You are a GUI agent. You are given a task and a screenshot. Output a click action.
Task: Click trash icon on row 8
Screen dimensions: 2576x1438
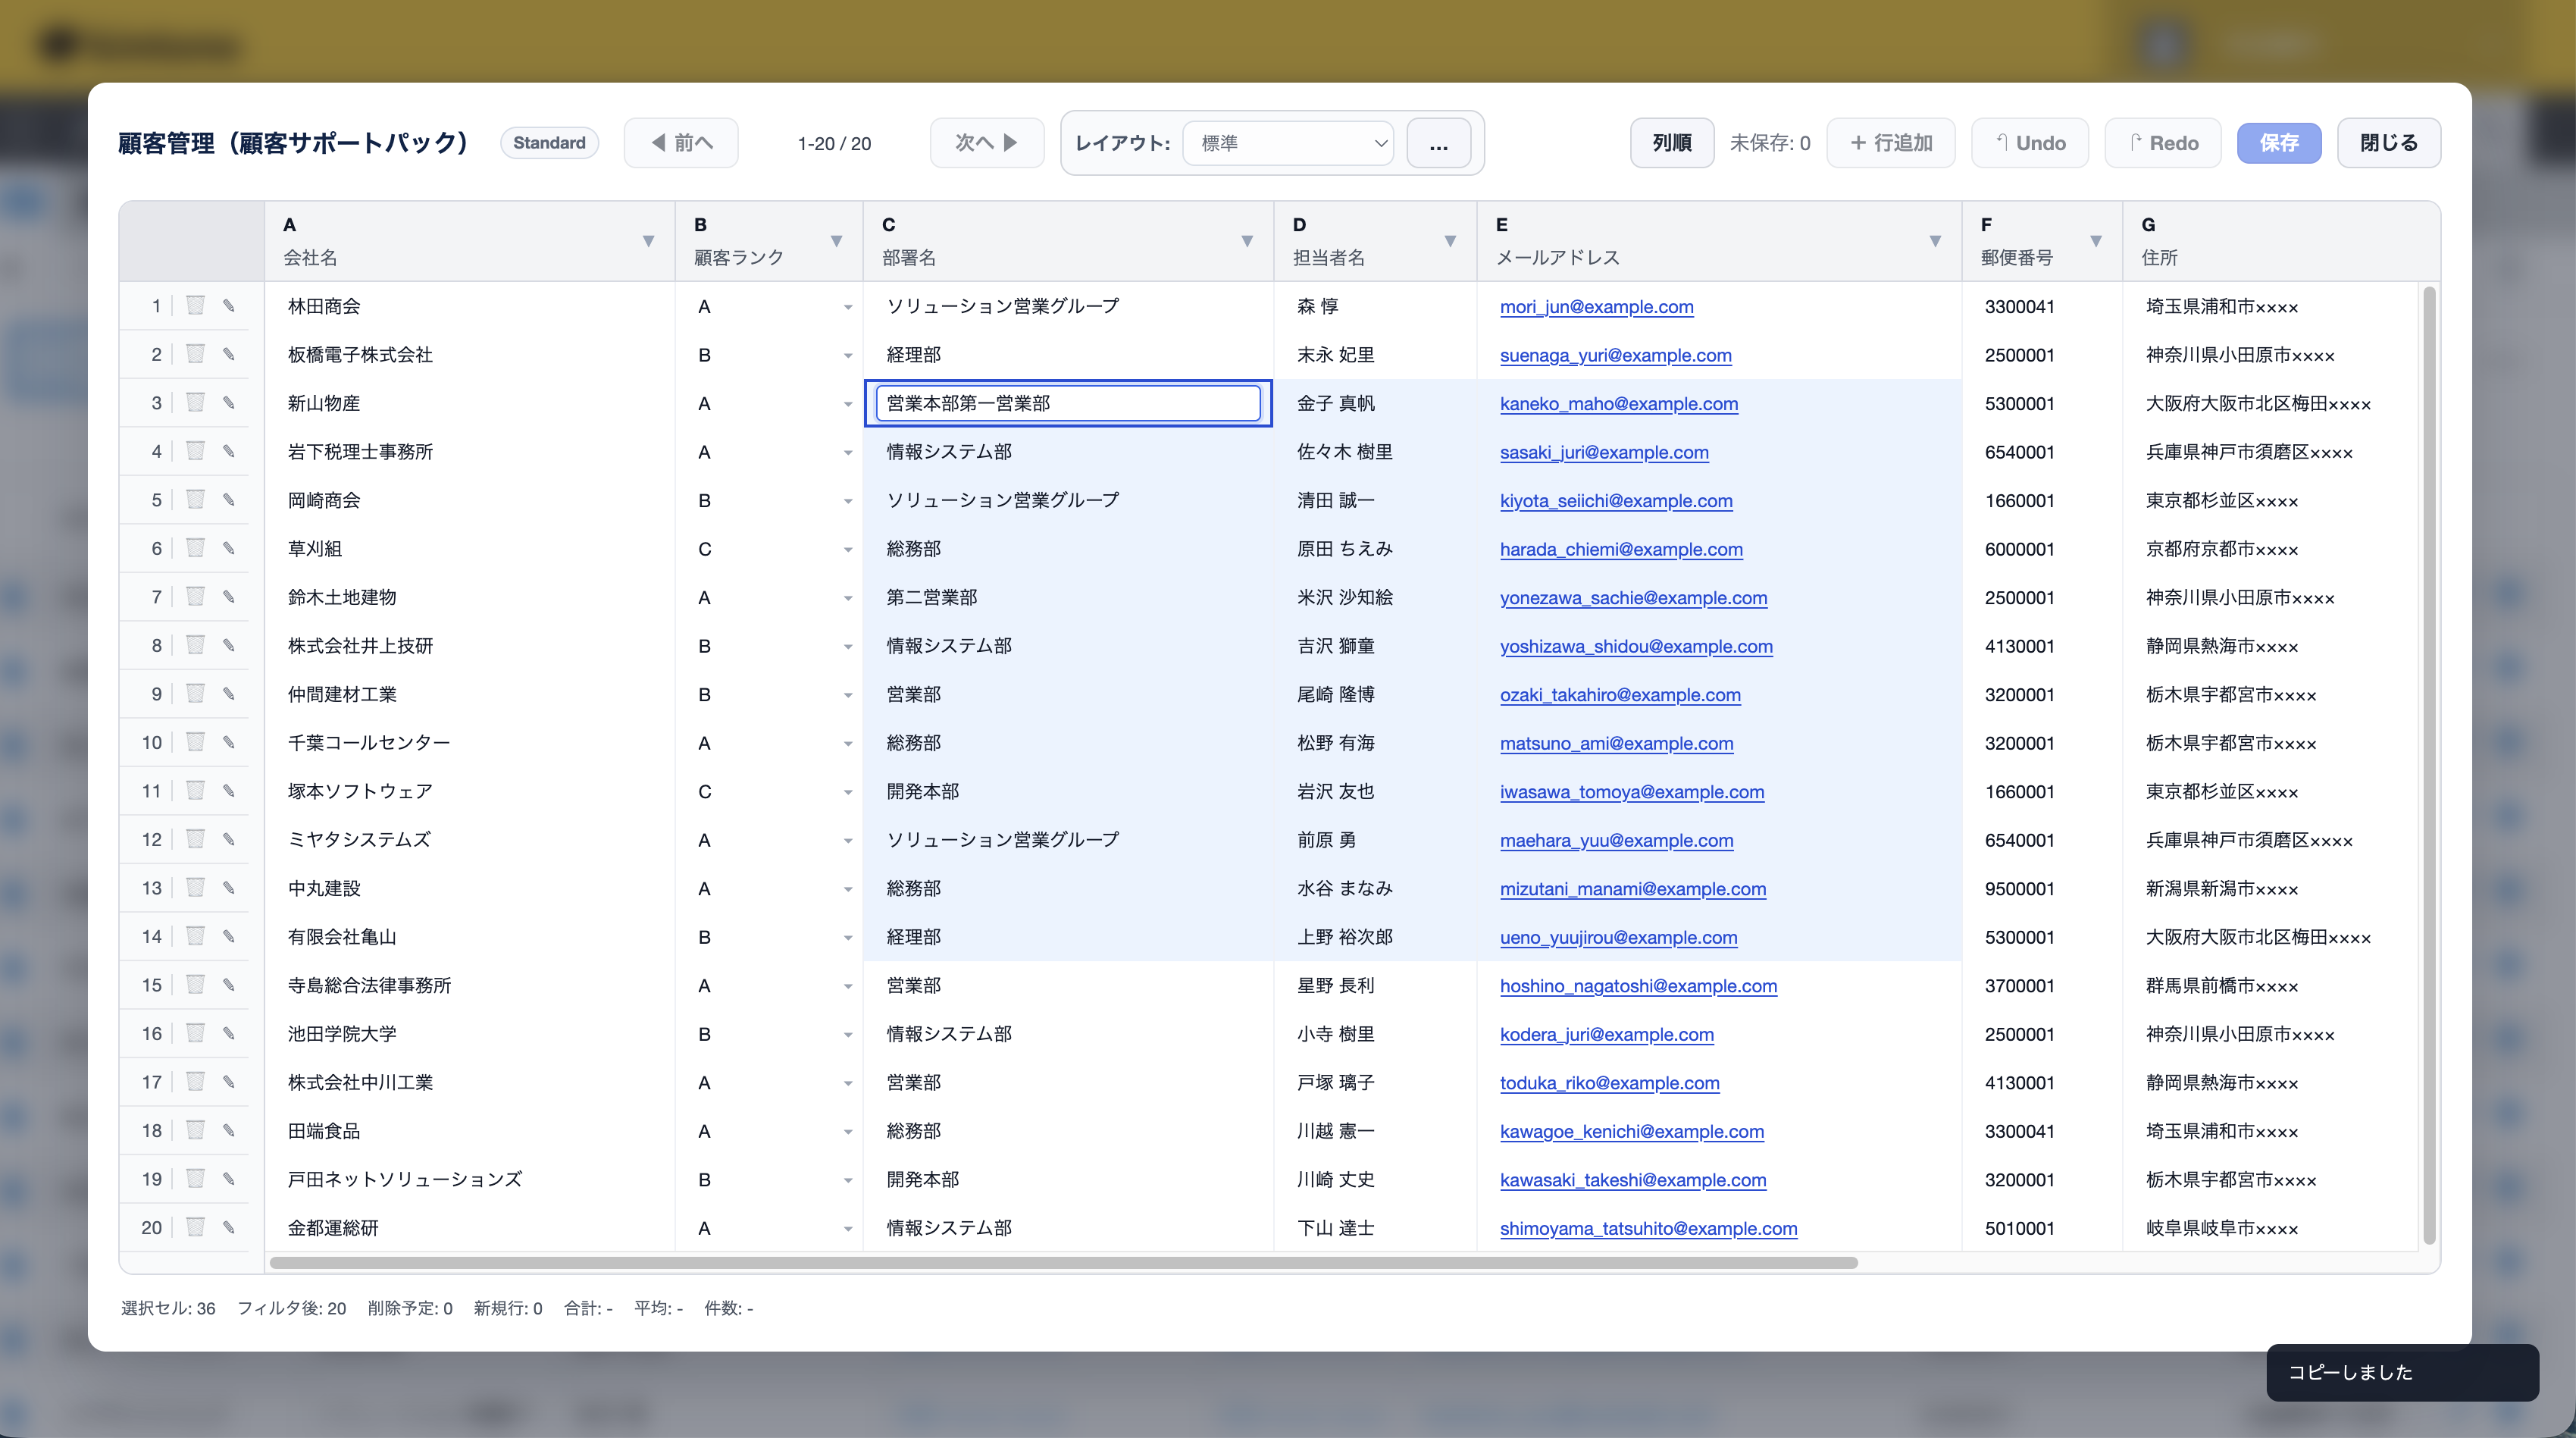[x=195, y=645]
